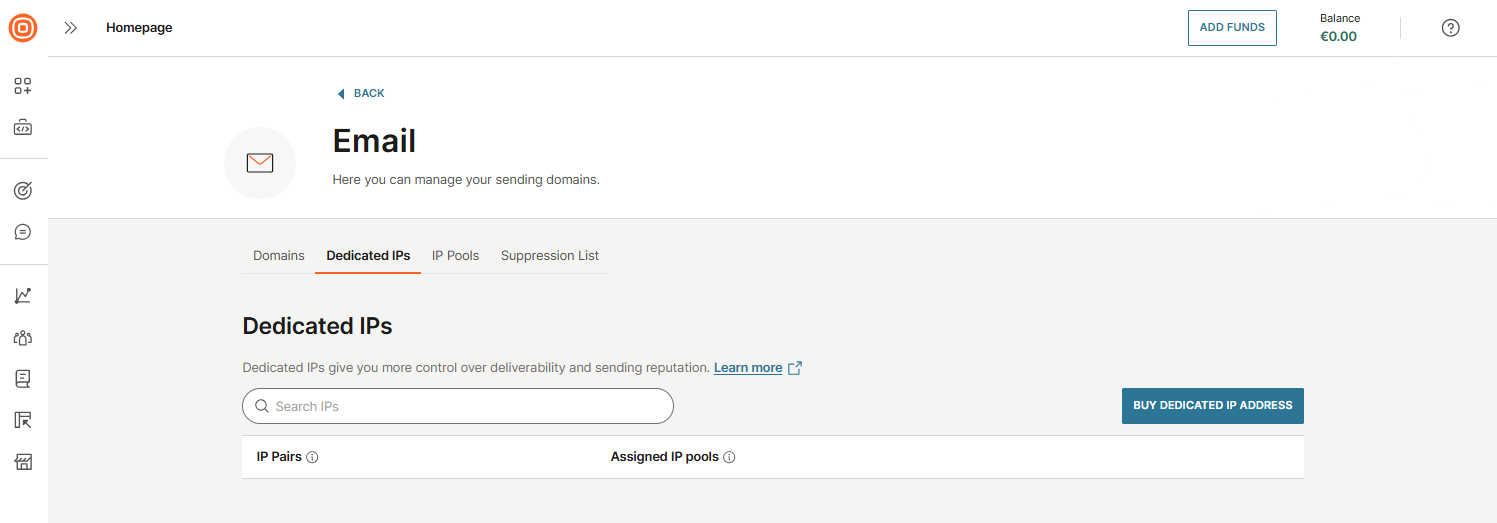The height and width of the screenshot is (523, 1497).
Task: Open the chat bubble icon in sidebar
Action: point(23,232)
